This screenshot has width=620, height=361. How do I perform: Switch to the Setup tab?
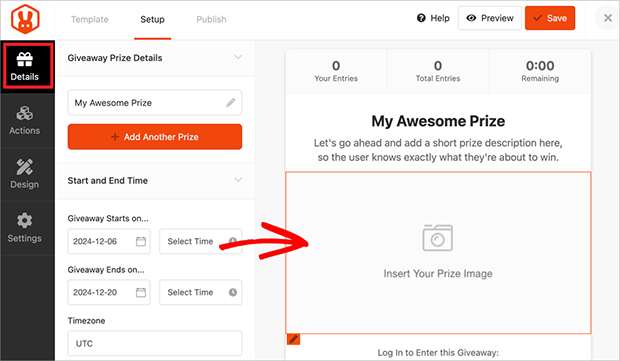click(x=153, y=19)
